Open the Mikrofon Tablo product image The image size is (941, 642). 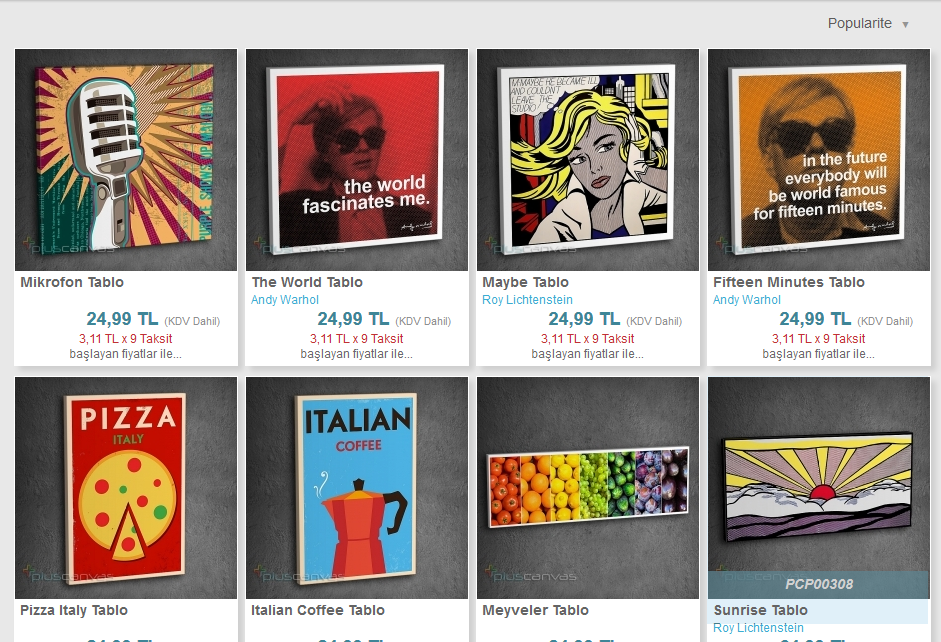126,160
